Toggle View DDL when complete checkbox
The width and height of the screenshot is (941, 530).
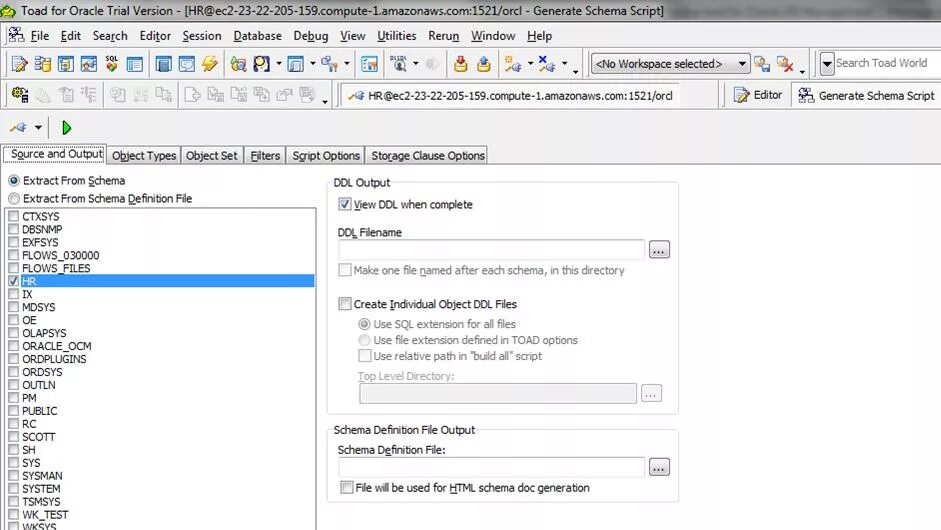pos(344,204)
